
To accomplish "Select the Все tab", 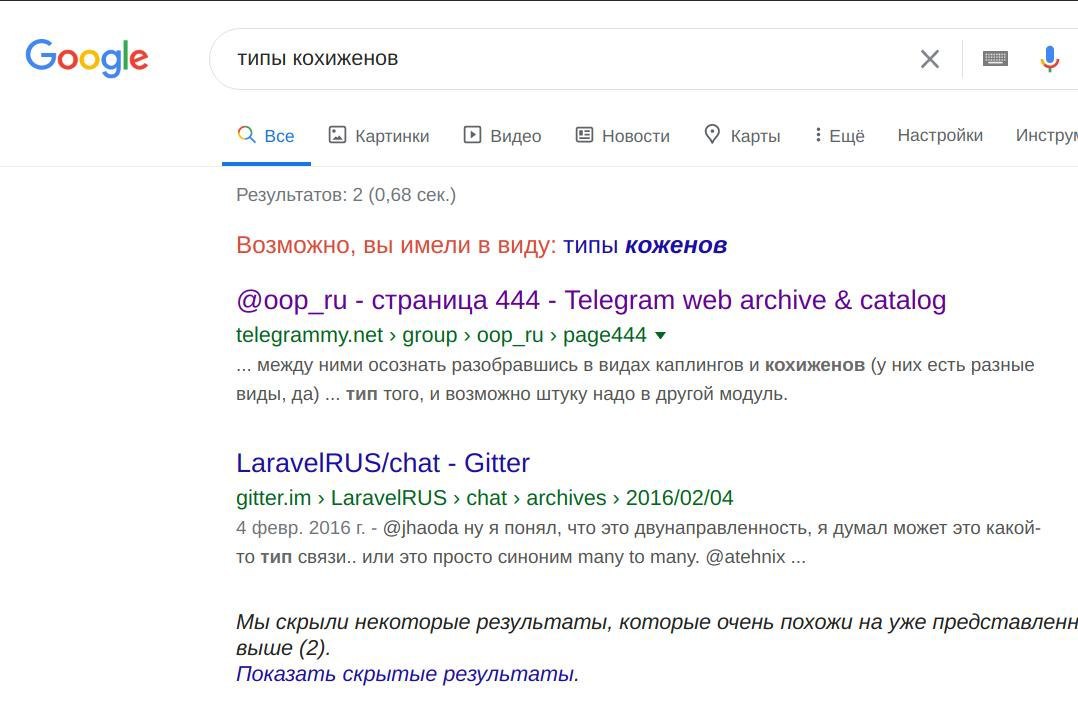I will tap(266, 135).
